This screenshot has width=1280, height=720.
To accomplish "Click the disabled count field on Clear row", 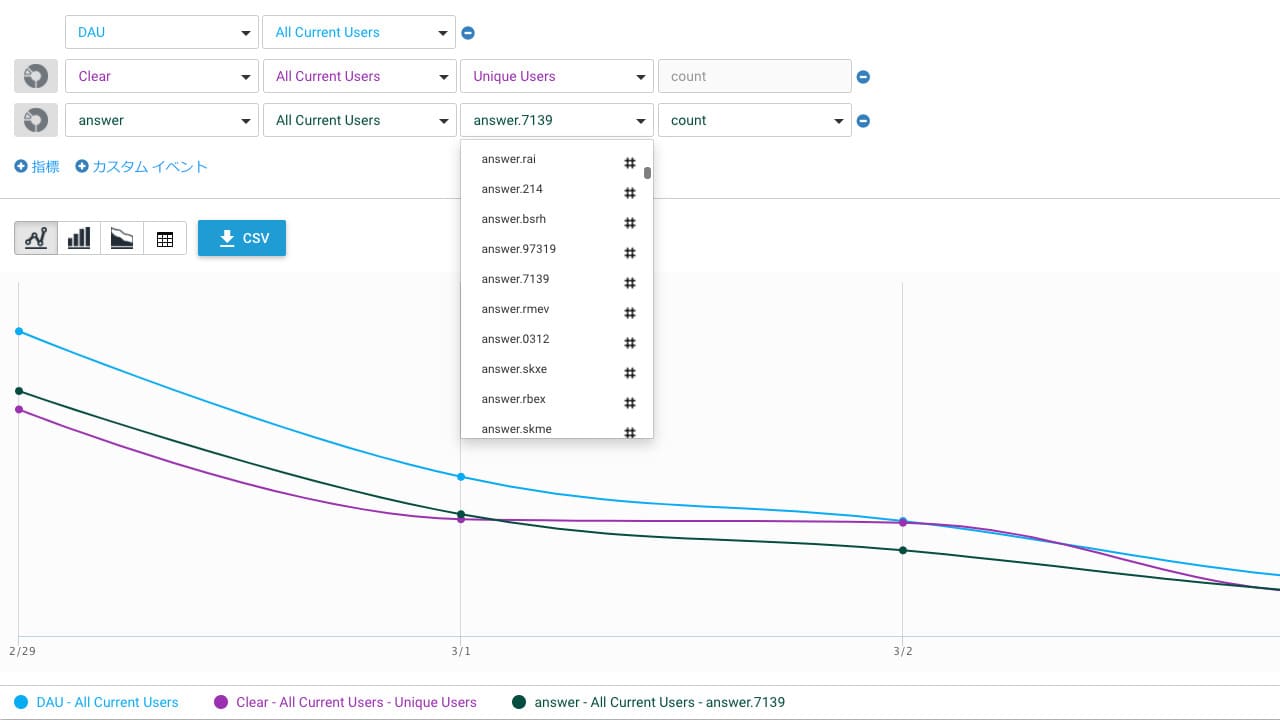I will tap(754, 76).
